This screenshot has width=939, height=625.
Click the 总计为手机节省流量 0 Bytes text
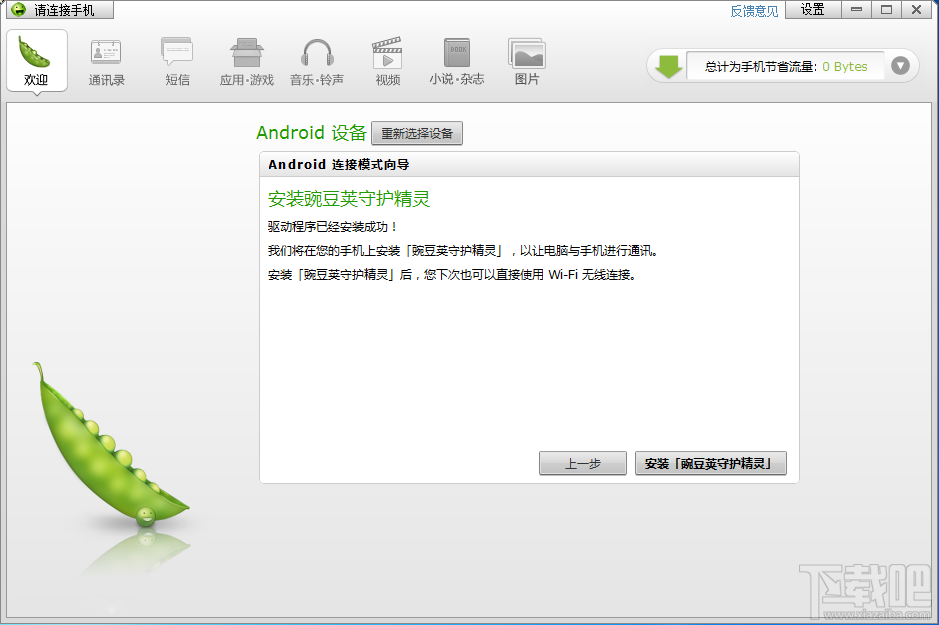click(786, 66)
